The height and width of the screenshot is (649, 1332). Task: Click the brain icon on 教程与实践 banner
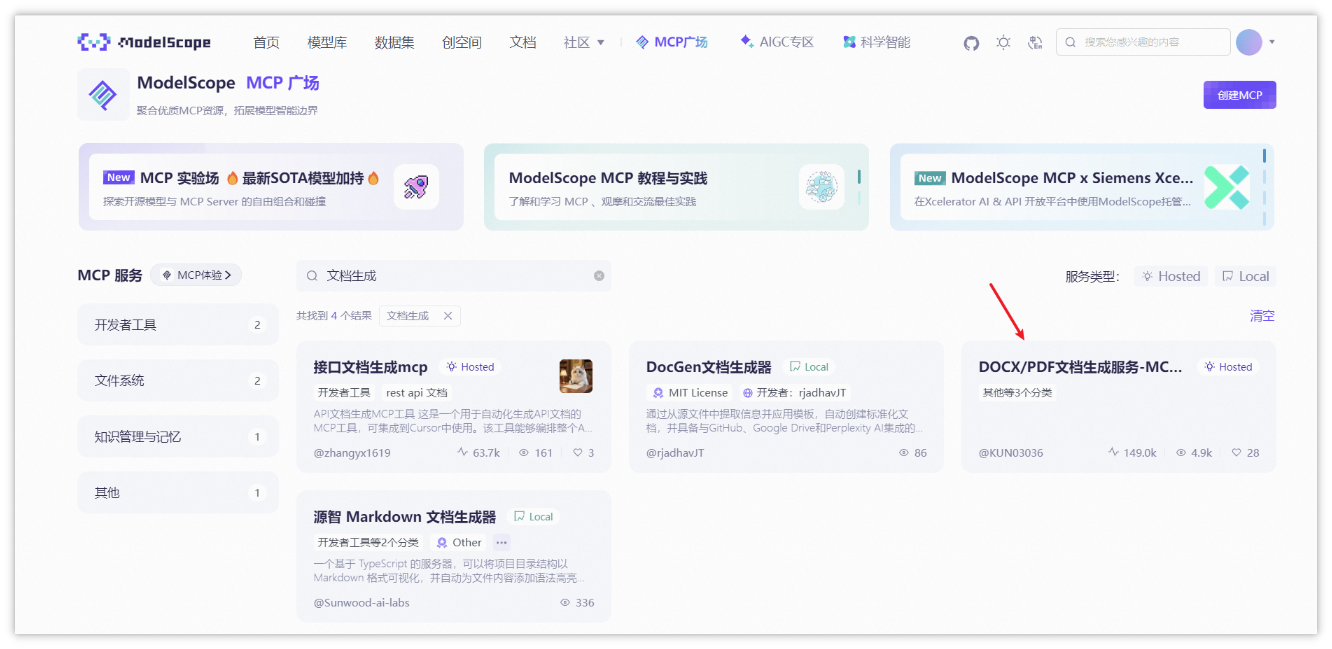(x=821, y=187)
